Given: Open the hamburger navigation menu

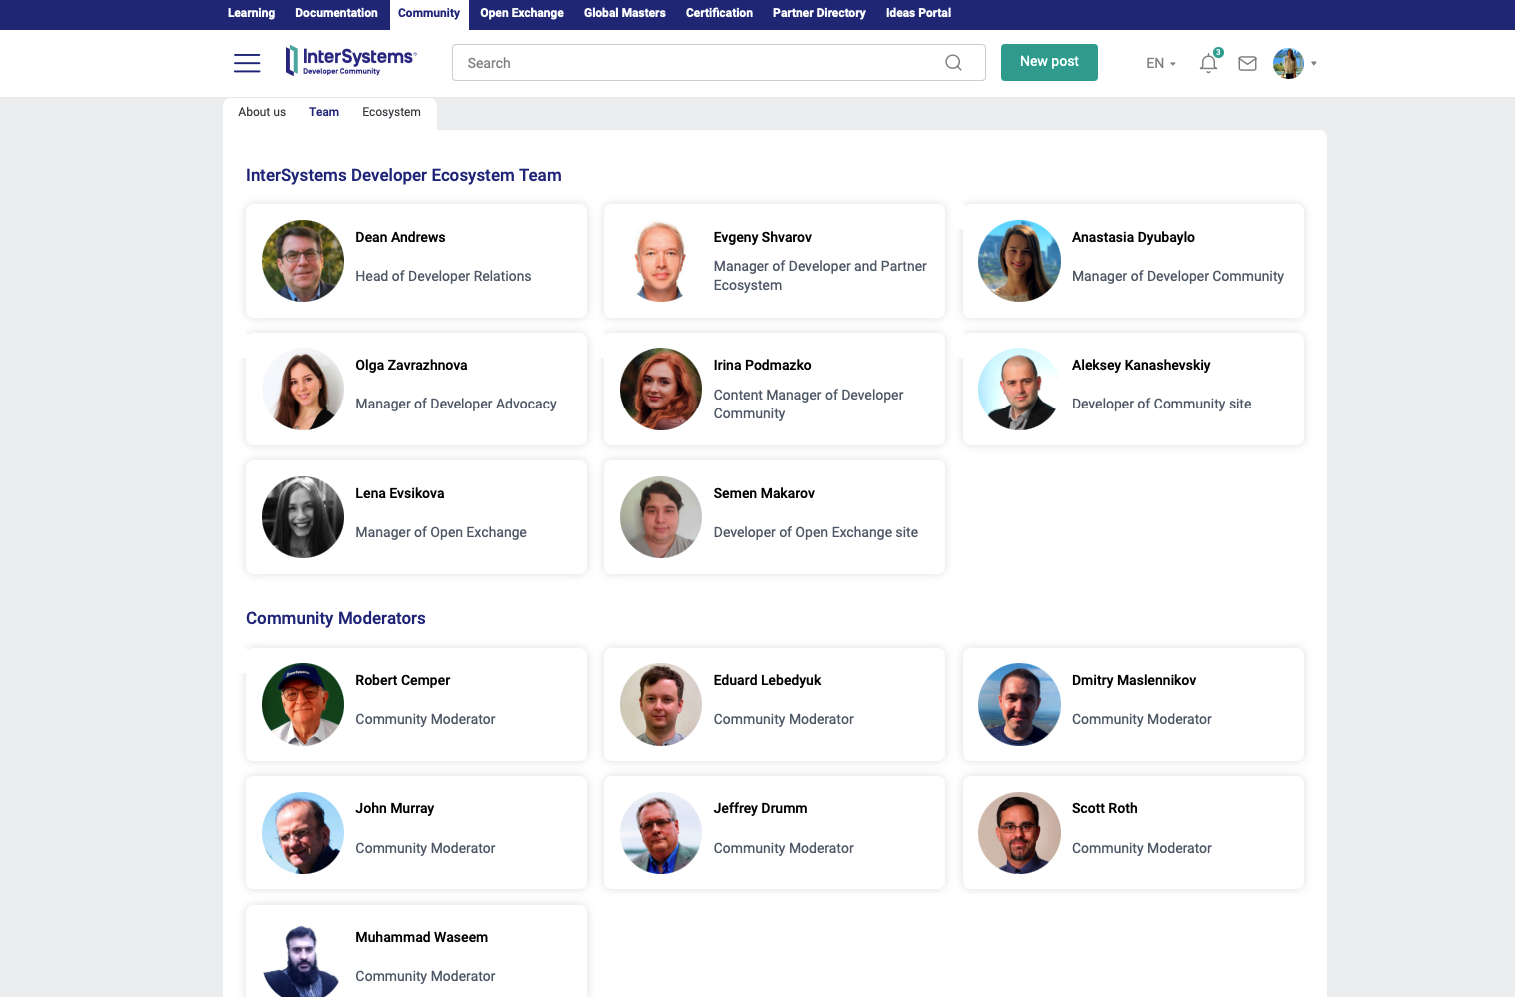Looking at the screenshot, I should (x=247, y=63).
